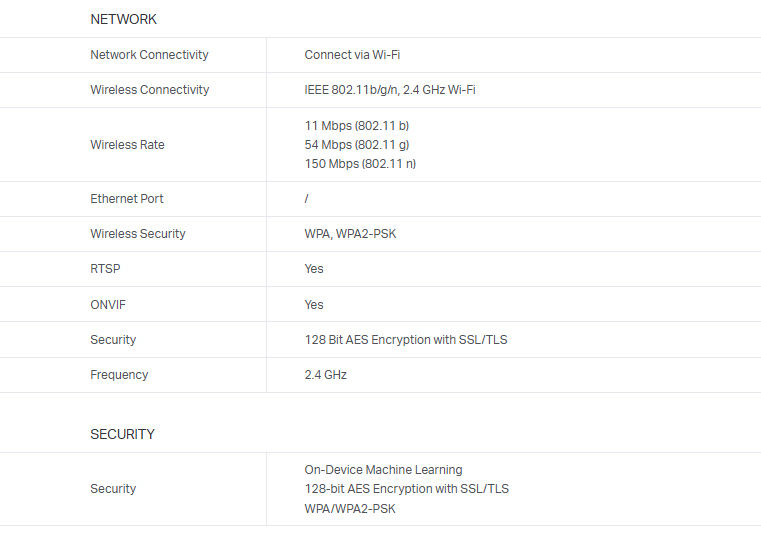Select the Network Connectivity row label

tap(149, 55)
